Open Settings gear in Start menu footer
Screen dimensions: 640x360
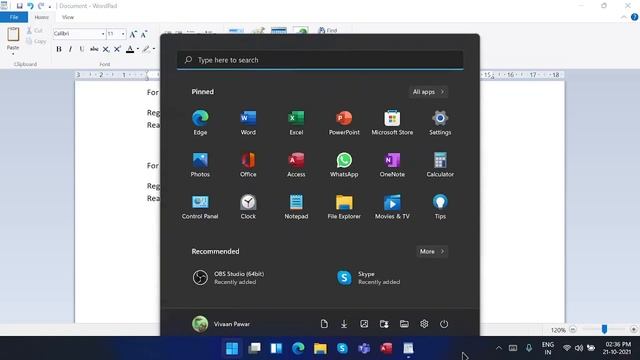coord(424,324)
